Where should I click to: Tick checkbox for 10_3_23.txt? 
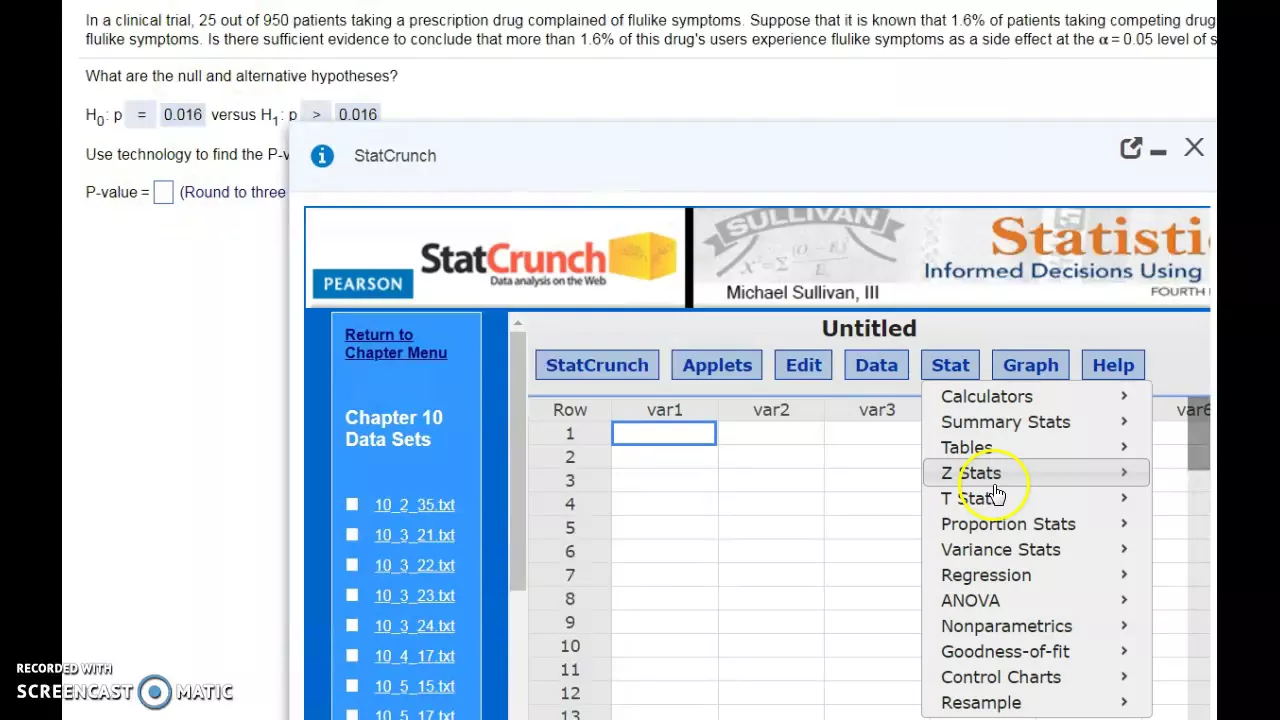point(352,595)
